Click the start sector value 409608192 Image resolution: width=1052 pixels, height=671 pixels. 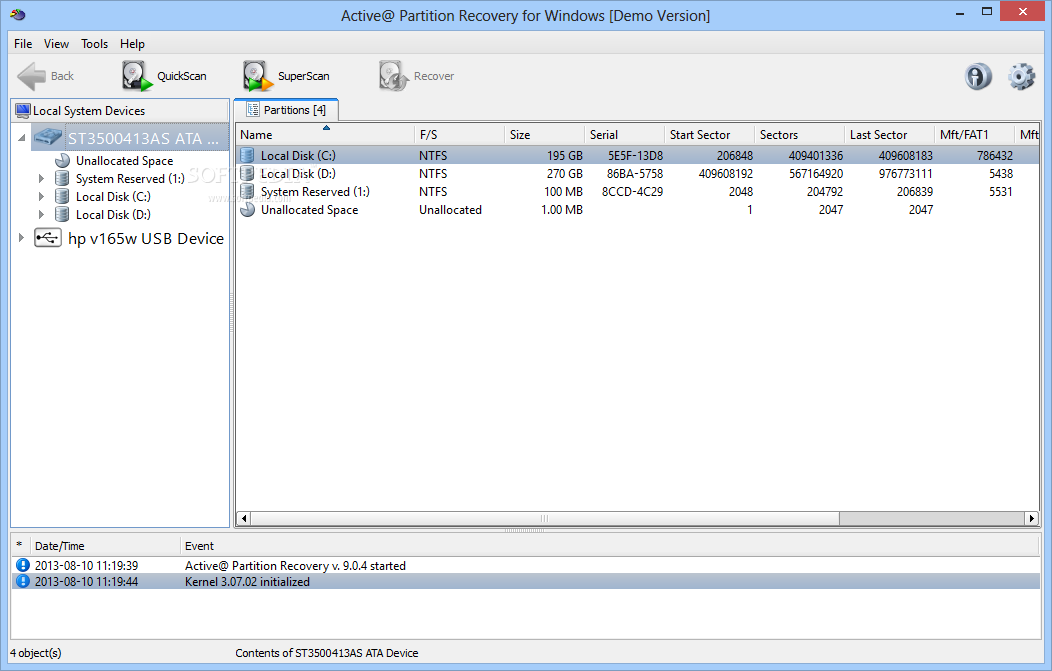(x=725, y=174)
